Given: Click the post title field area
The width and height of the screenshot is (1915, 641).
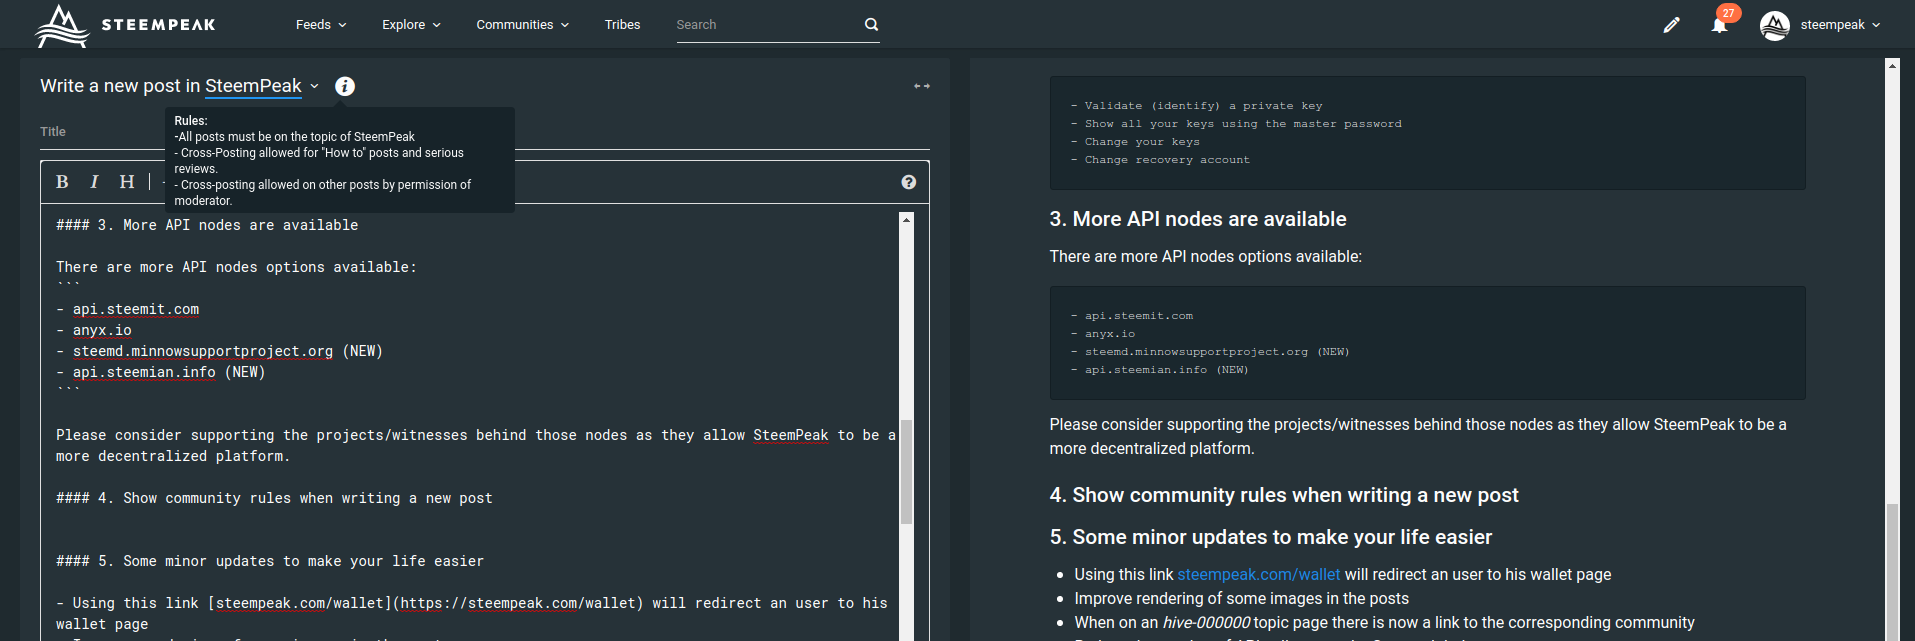Looking at the screenshot, I should (x=485, y=132).
